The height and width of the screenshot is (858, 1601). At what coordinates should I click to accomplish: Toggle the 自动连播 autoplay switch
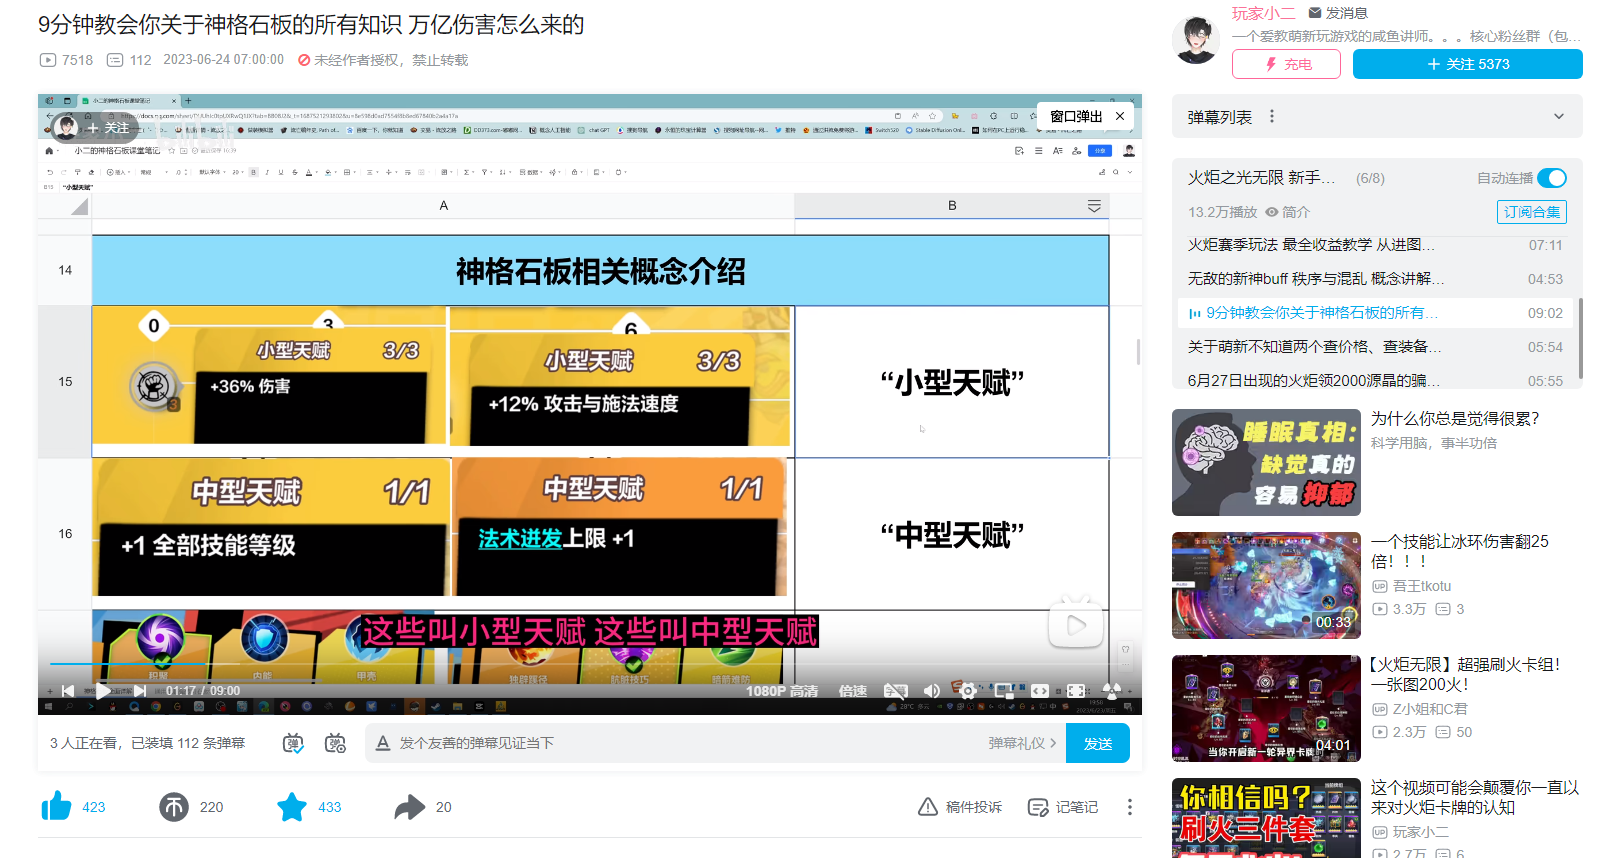(x=1552, y=178)
